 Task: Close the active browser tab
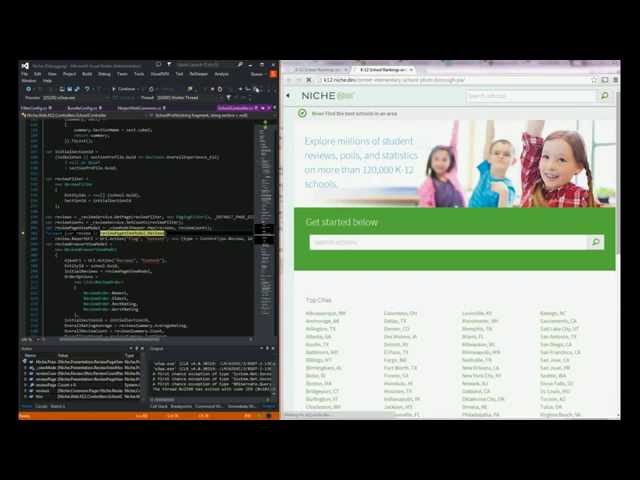click(x=411, y=70)
